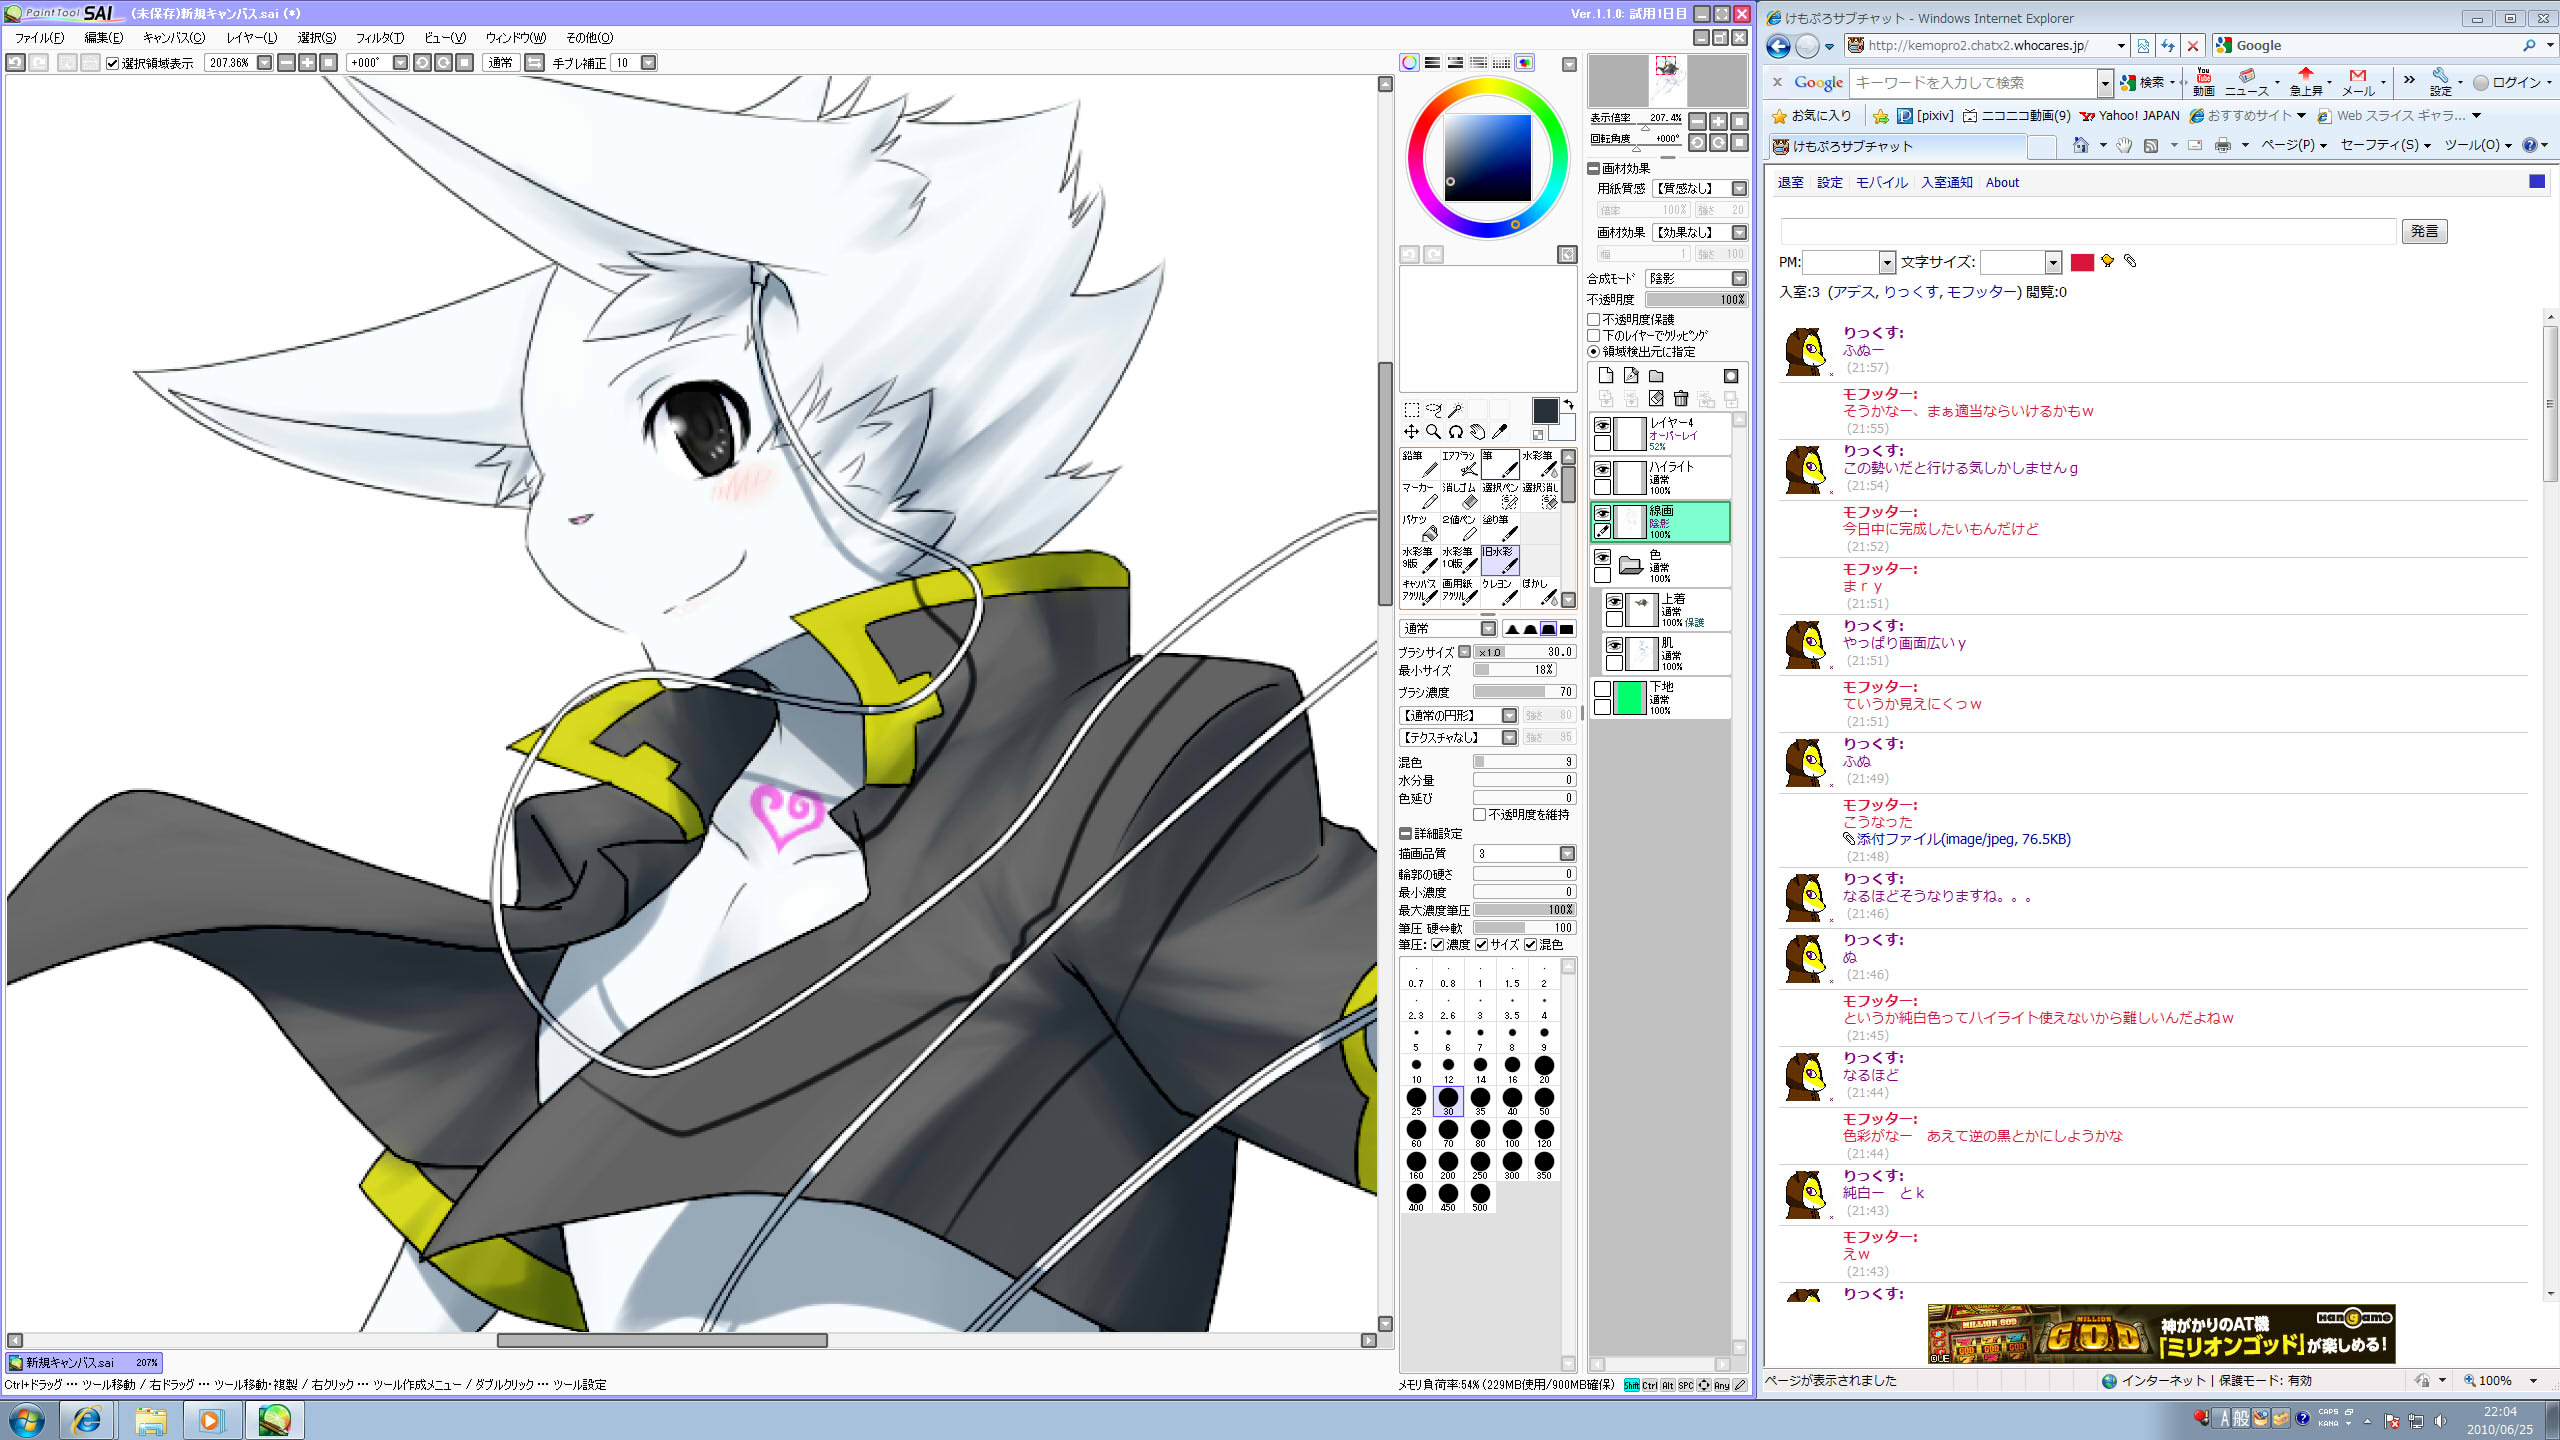Choose the 旧水彩 brush tool

tap(1500, 560)
